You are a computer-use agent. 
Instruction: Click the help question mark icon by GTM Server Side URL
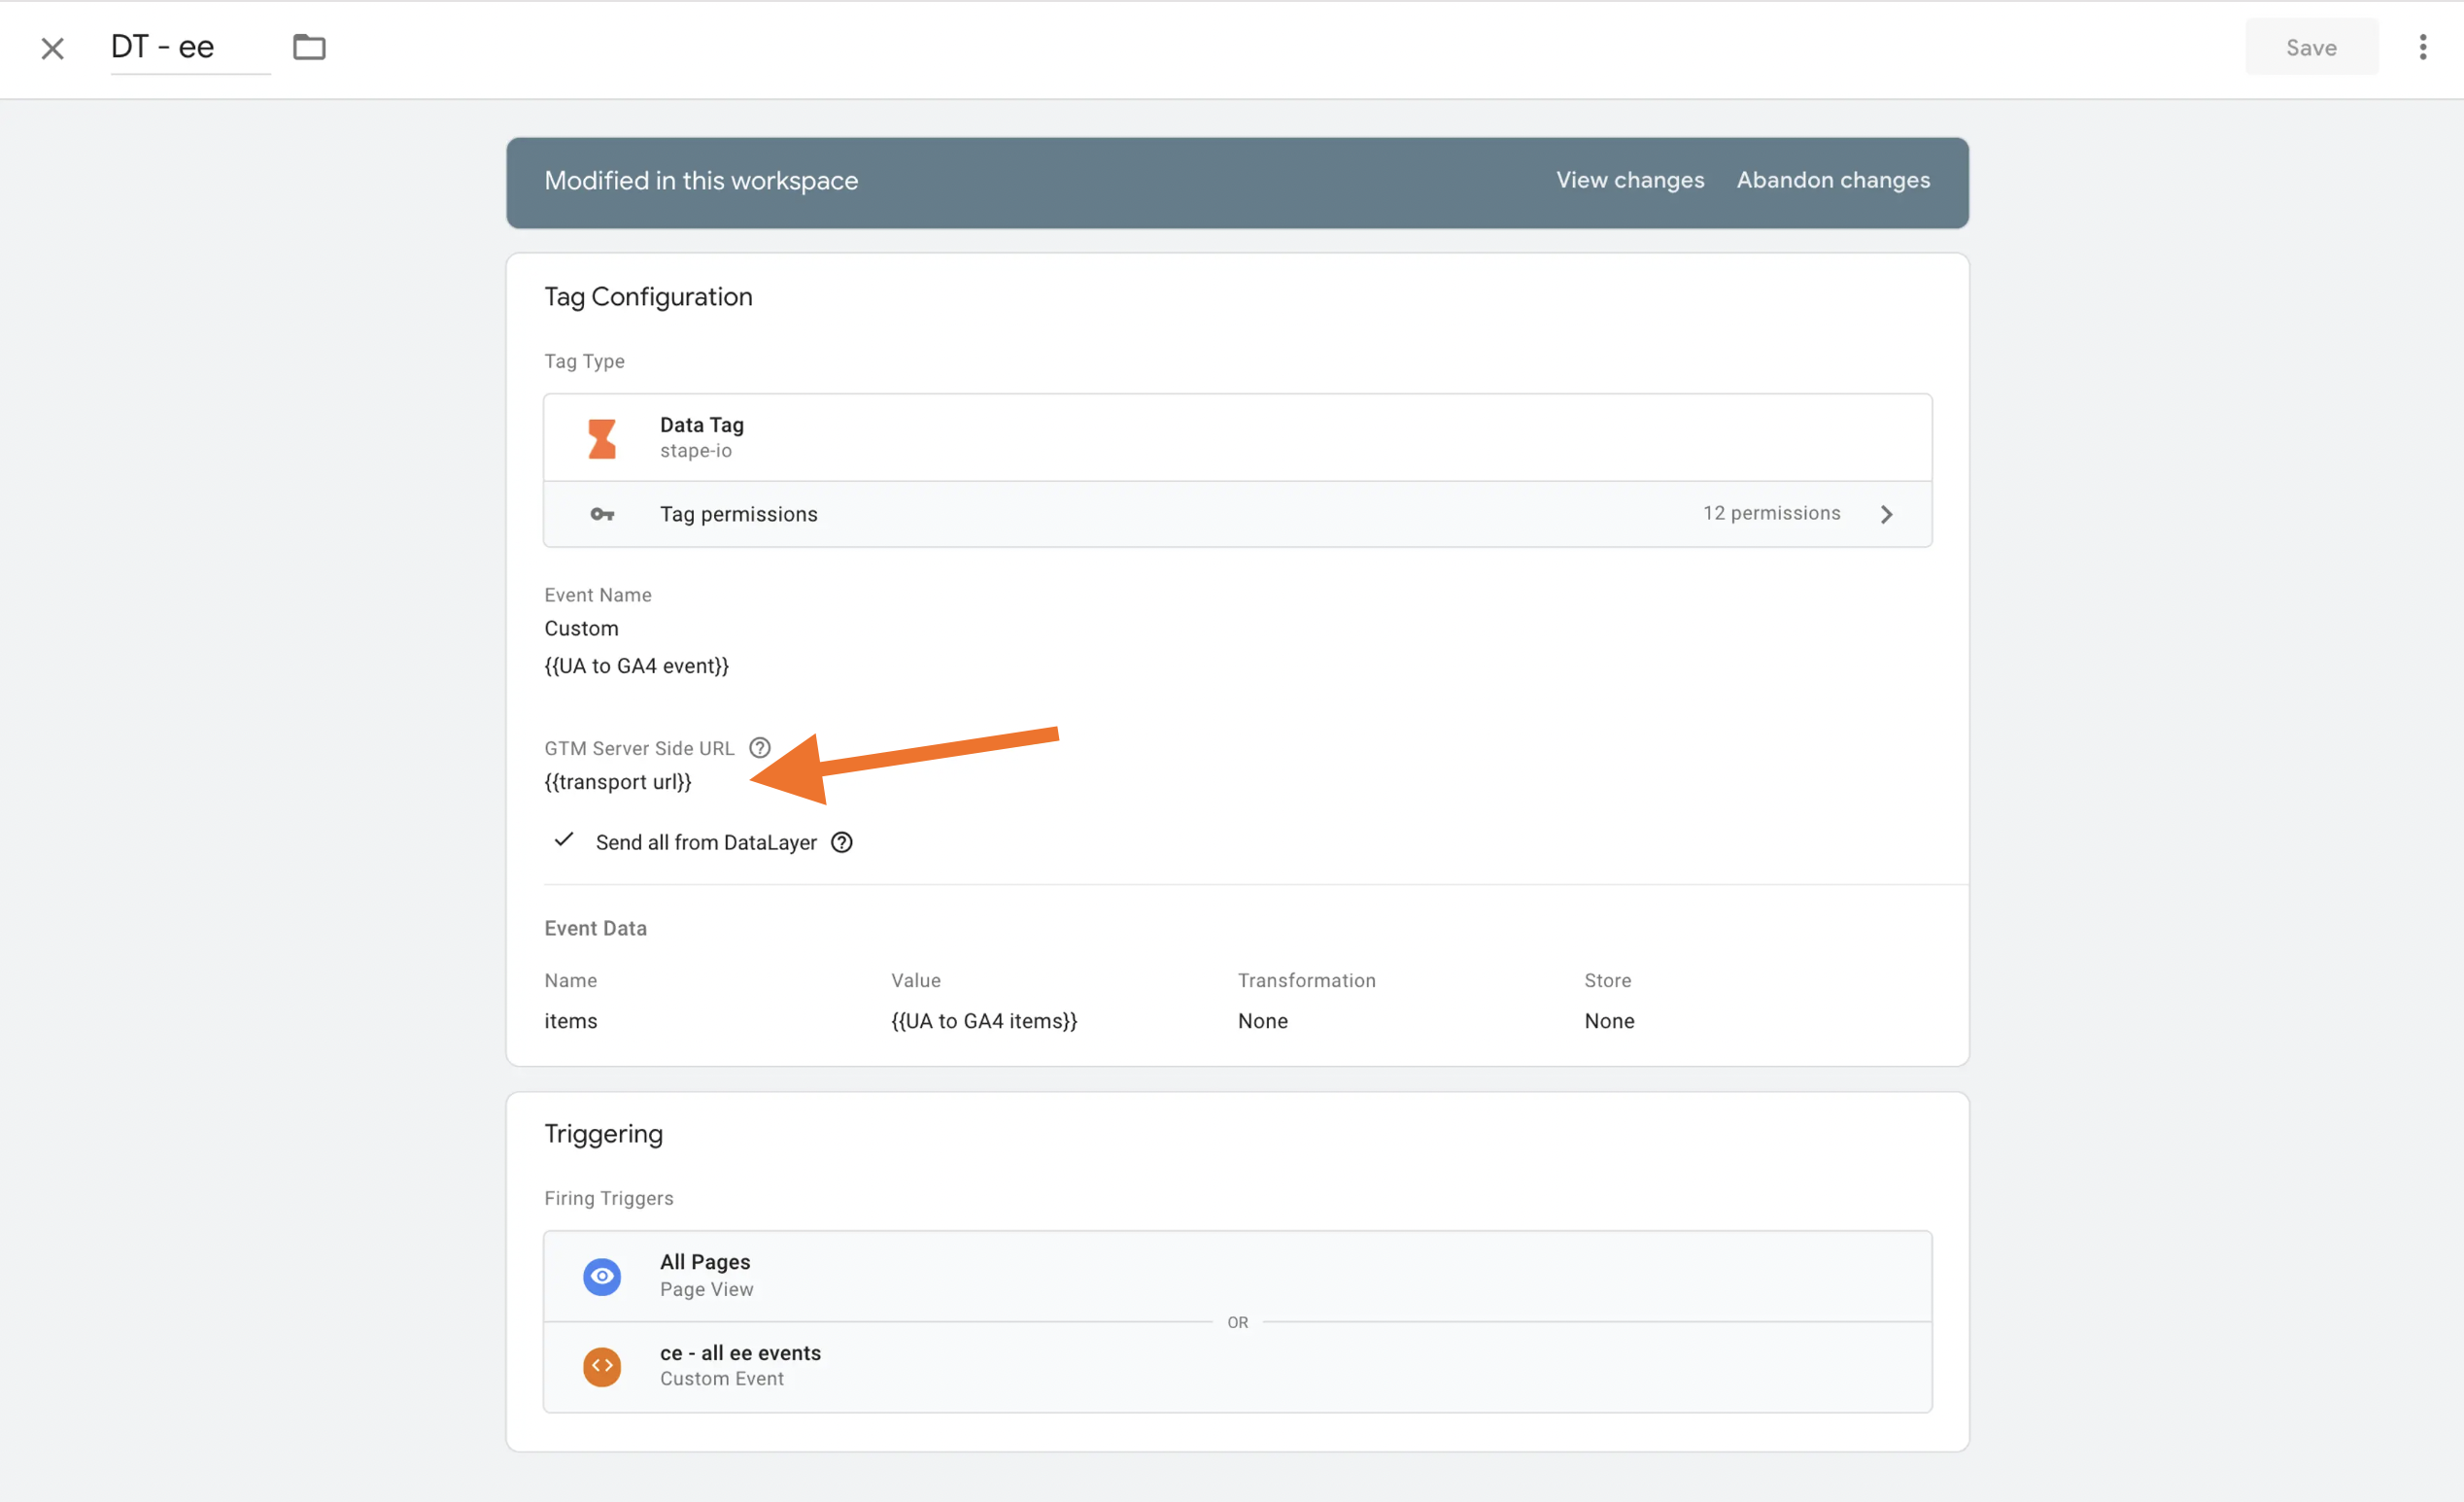759,746
